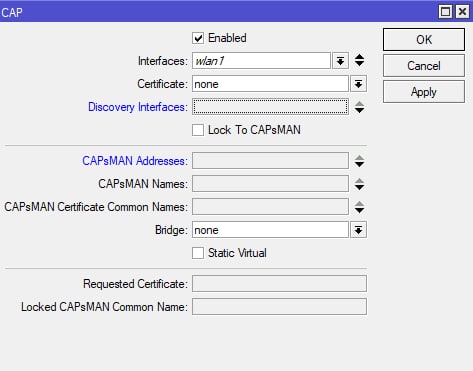Click the Discovery Interfaces expand arrows
Image resolution: width=473 pixels, height=371 pixels.
click(x=359, y=107)
